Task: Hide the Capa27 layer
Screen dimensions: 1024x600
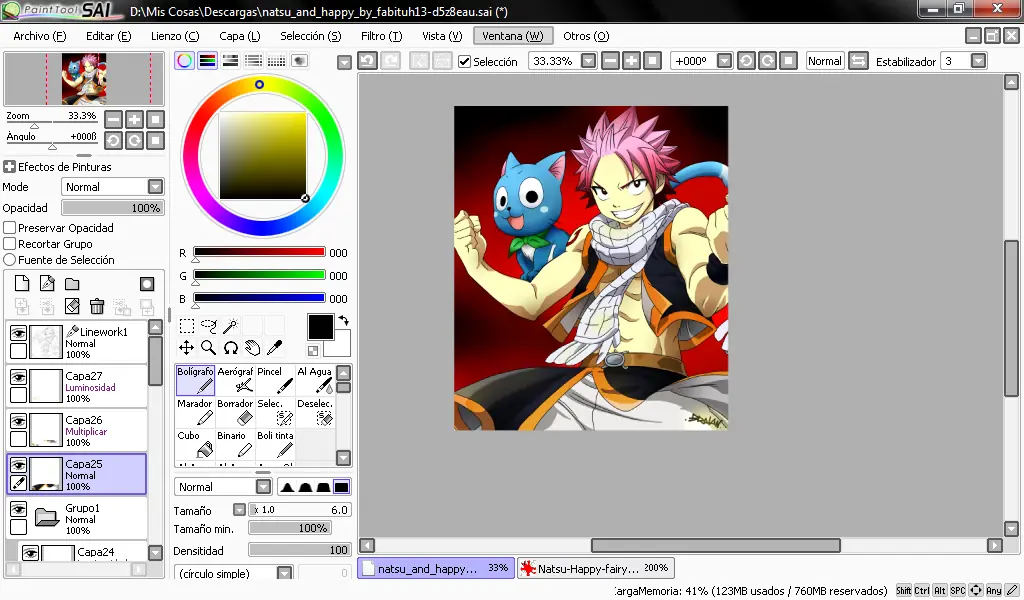Action: point(18,377)
